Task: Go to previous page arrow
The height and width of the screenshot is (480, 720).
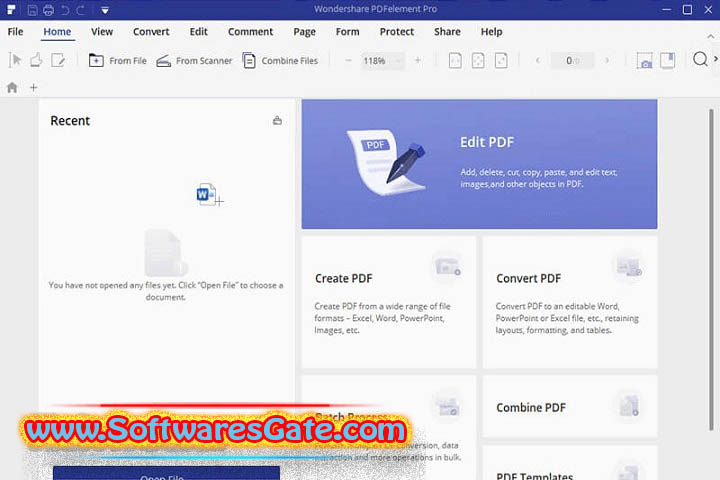Action: pos(538,60)
